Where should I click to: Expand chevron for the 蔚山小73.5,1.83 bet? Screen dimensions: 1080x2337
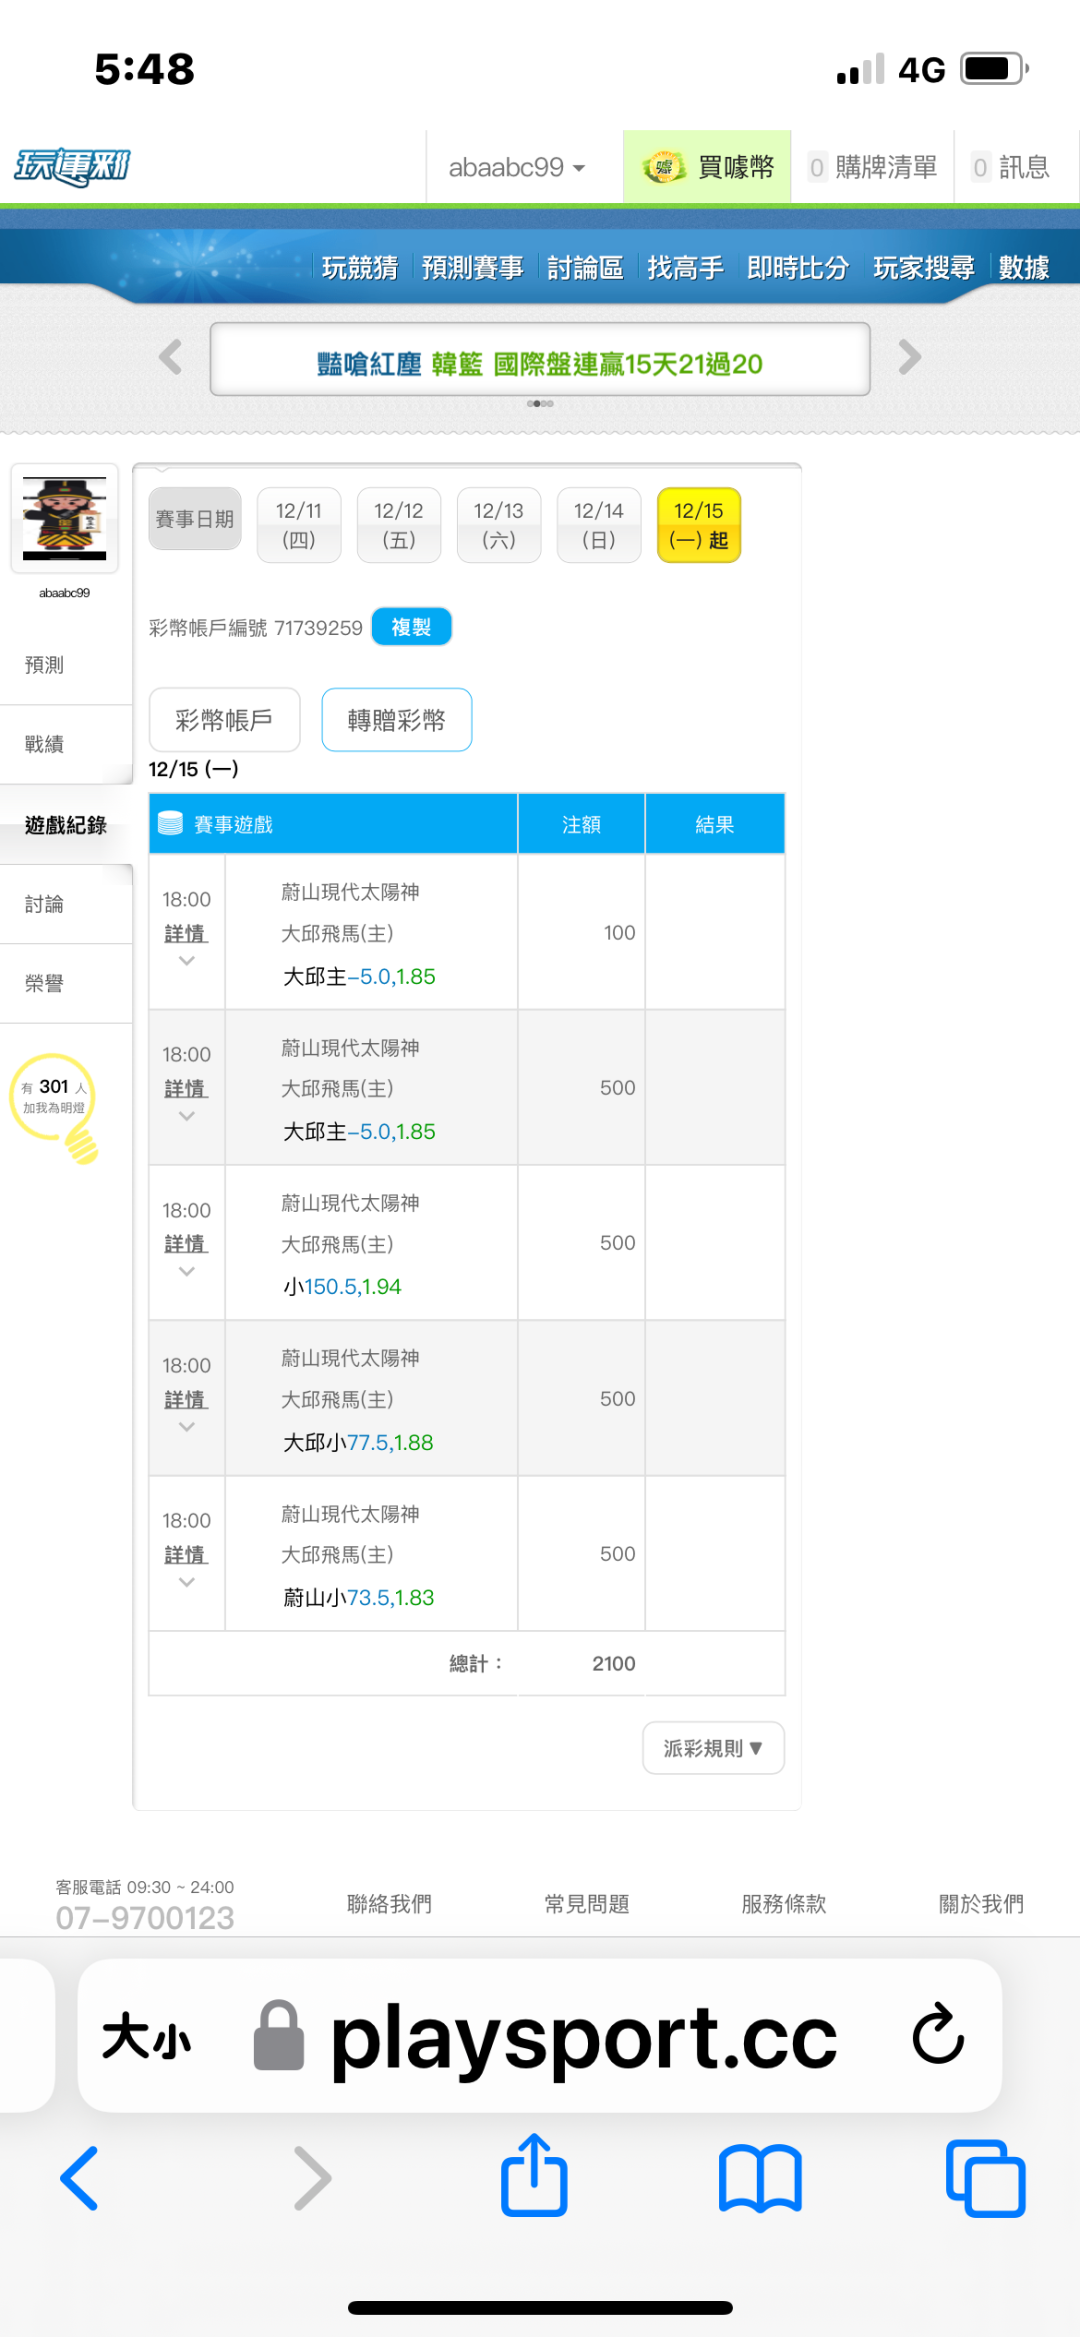tap(186, 1583)
